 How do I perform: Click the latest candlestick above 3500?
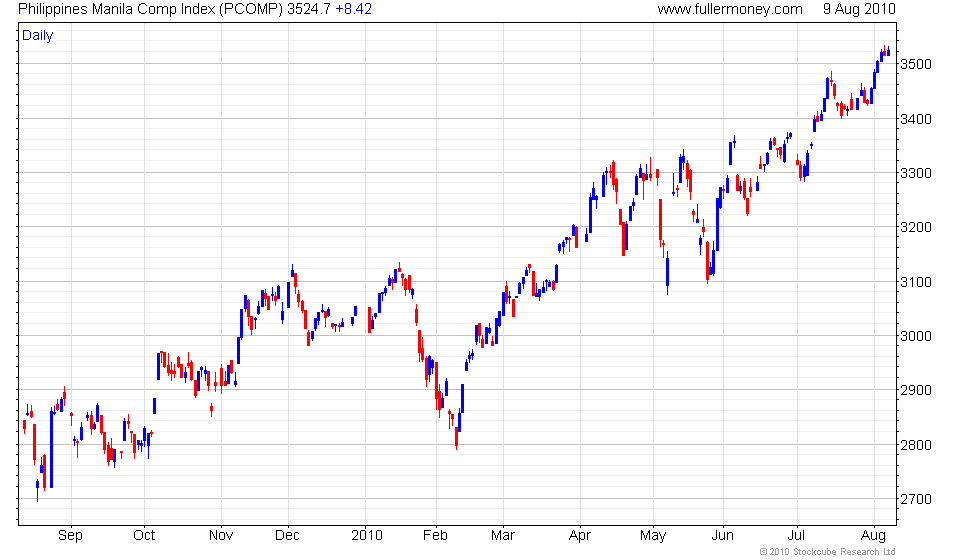(889, 51)
